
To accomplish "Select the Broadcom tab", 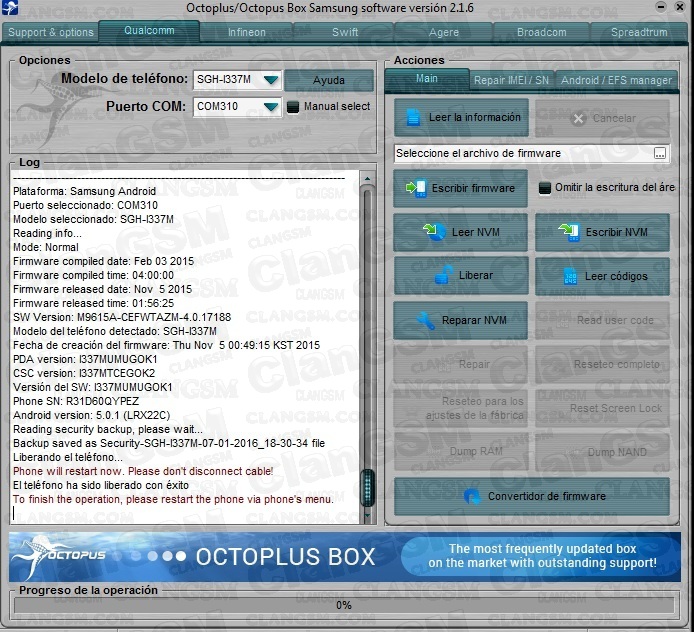I will tap(541, 32).
